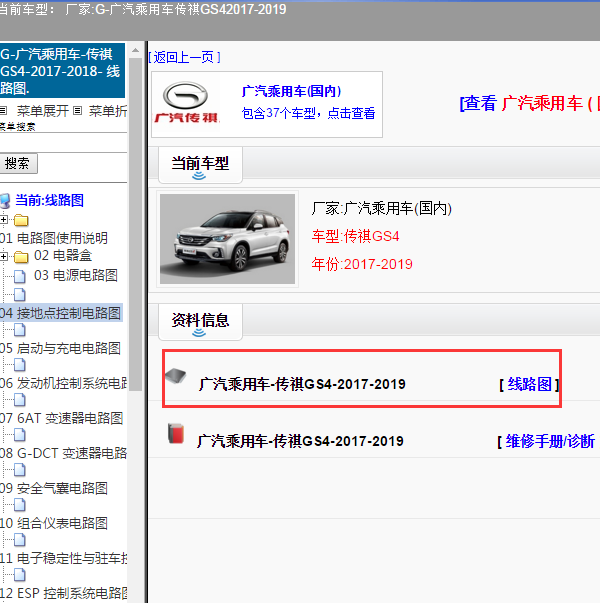Click the document icon for 04 接地点控制电路图
The height and width of the screenshot is (603, 600).
click(20, 295)
